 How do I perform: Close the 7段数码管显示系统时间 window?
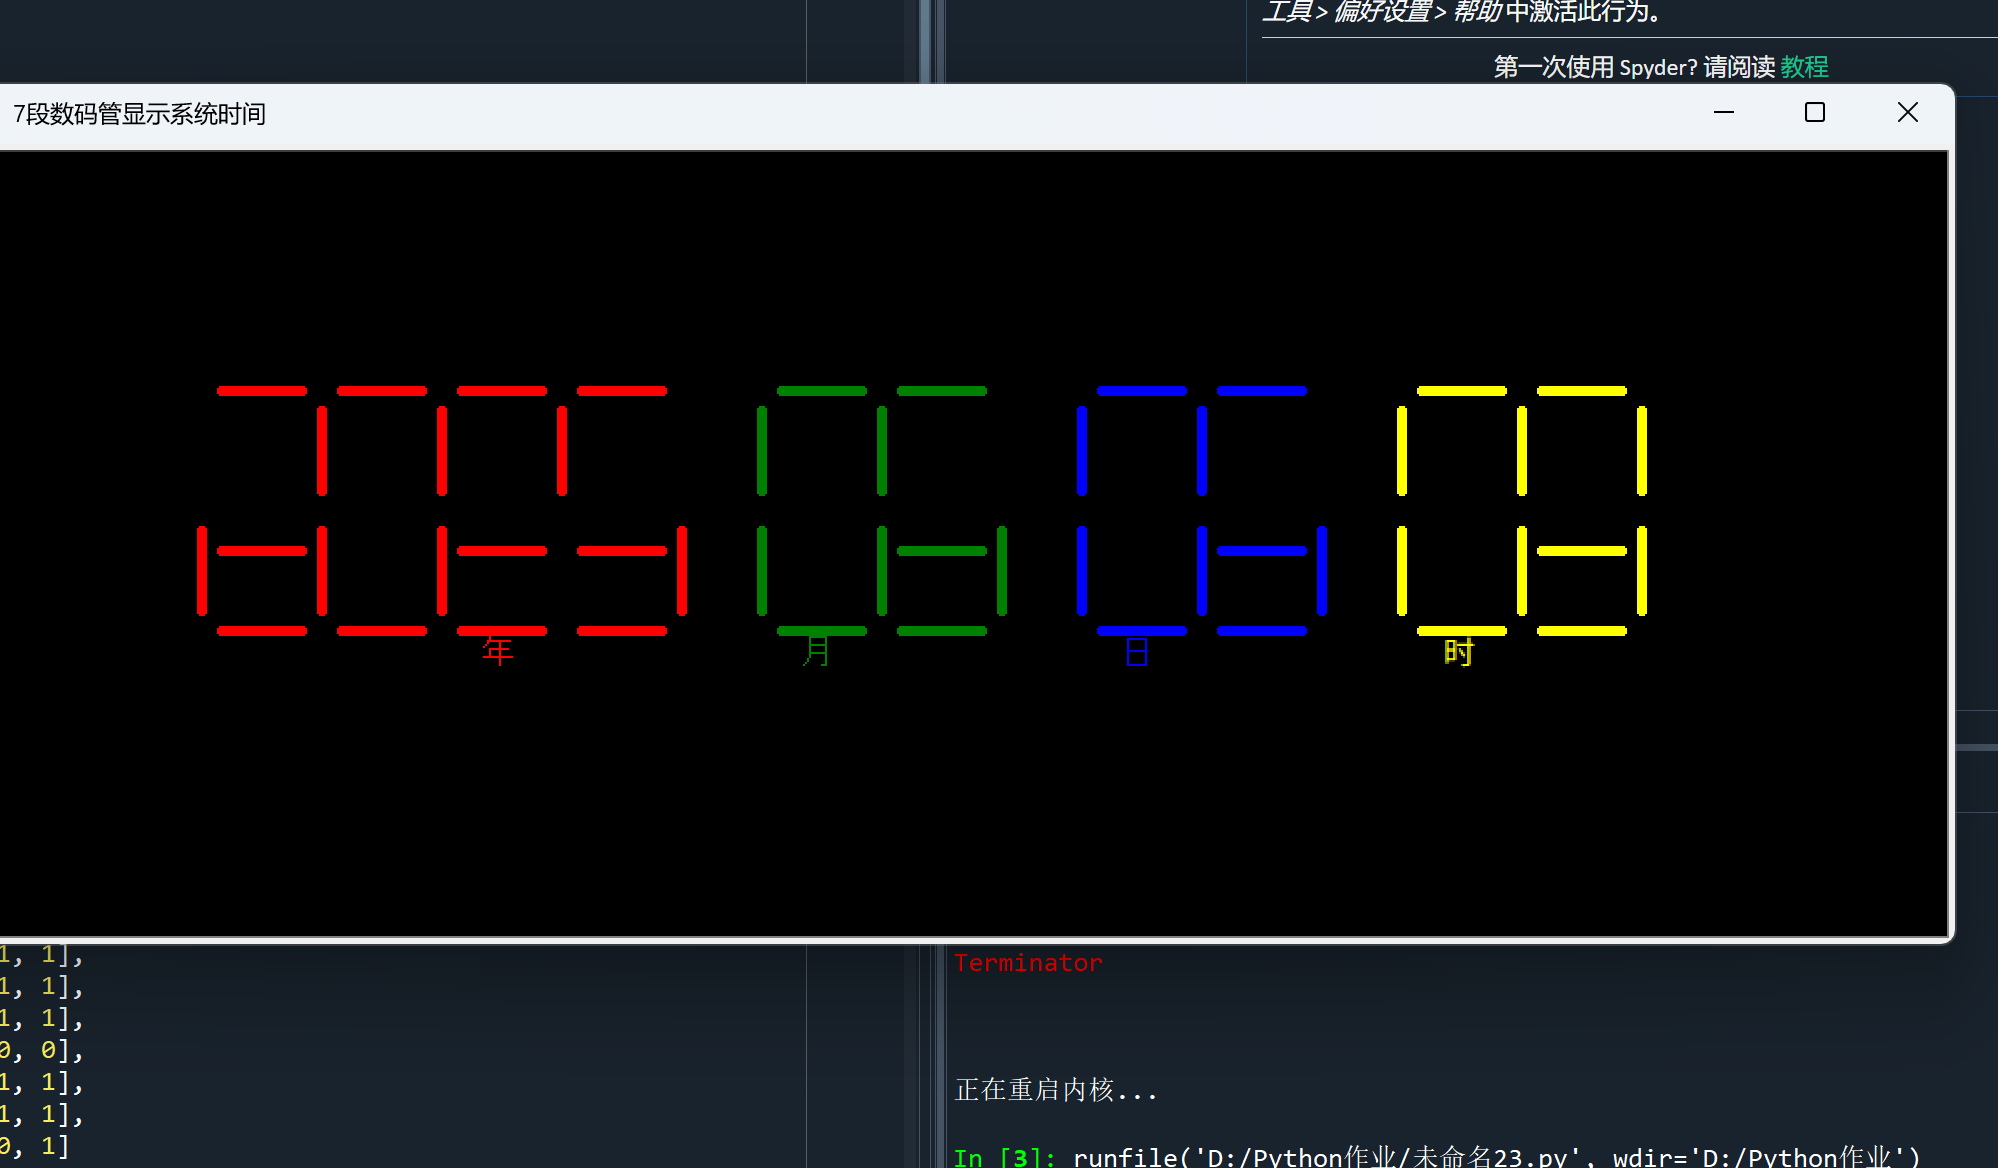click(1907, 113)
